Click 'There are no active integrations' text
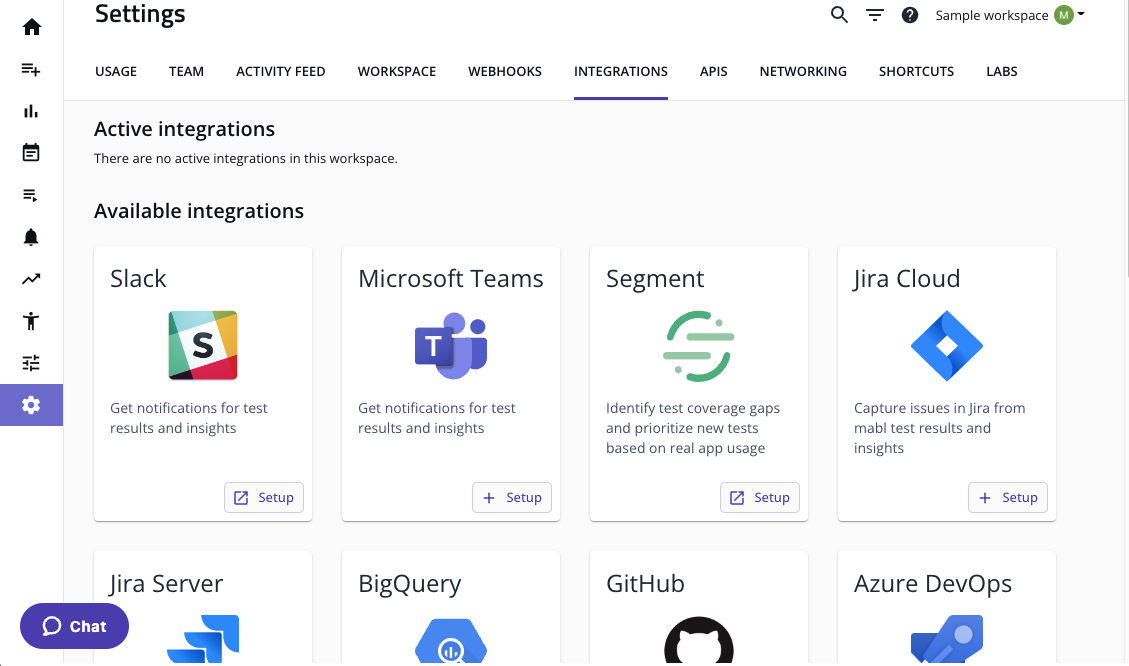The height and width of the screenshot is (666, 1129). (x=246, y=158)
